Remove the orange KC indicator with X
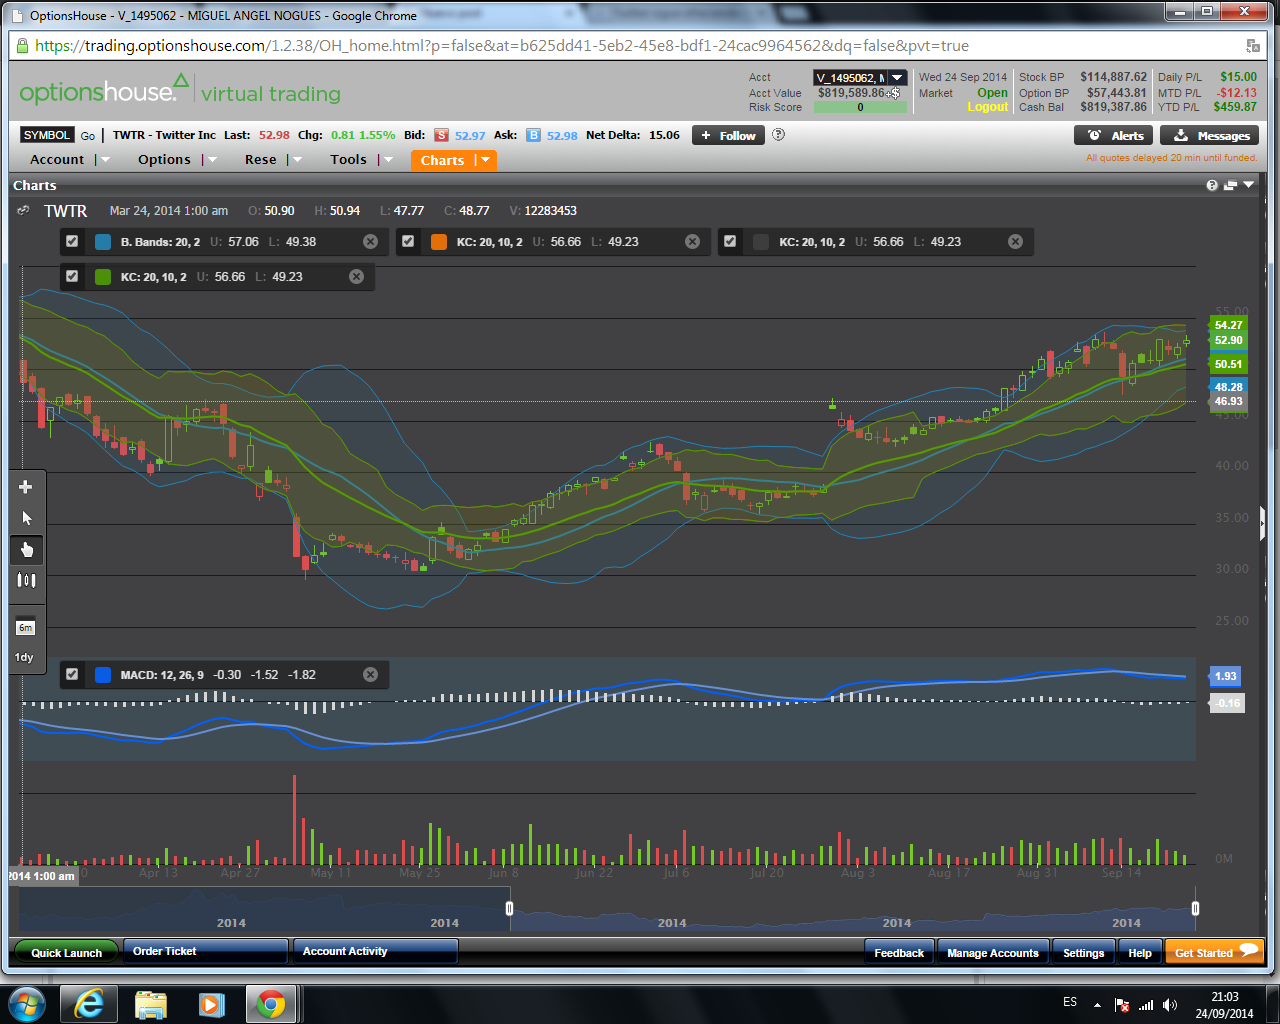 (692, 242)
